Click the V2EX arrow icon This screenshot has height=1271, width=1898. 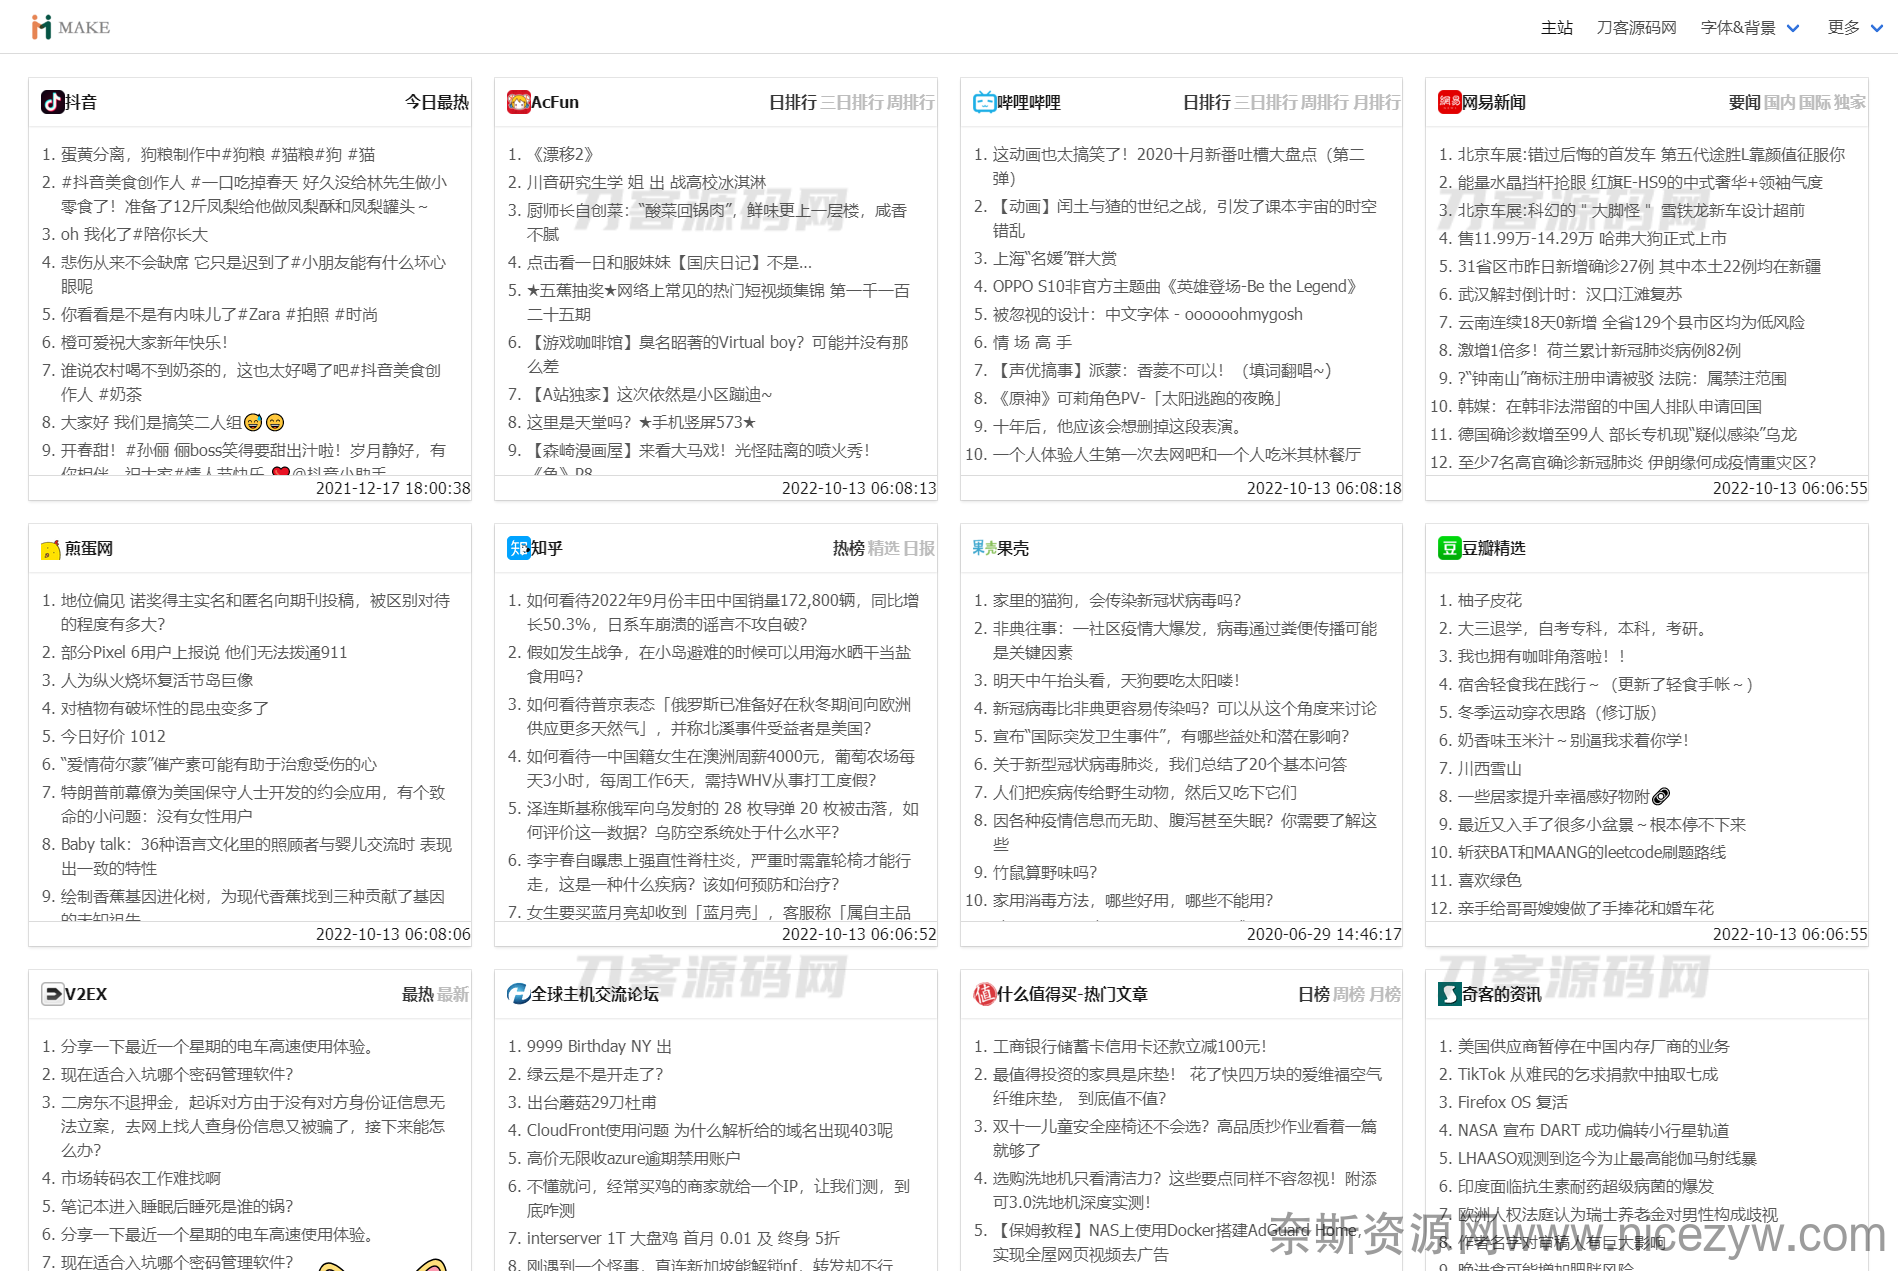[x=53, y=994]
